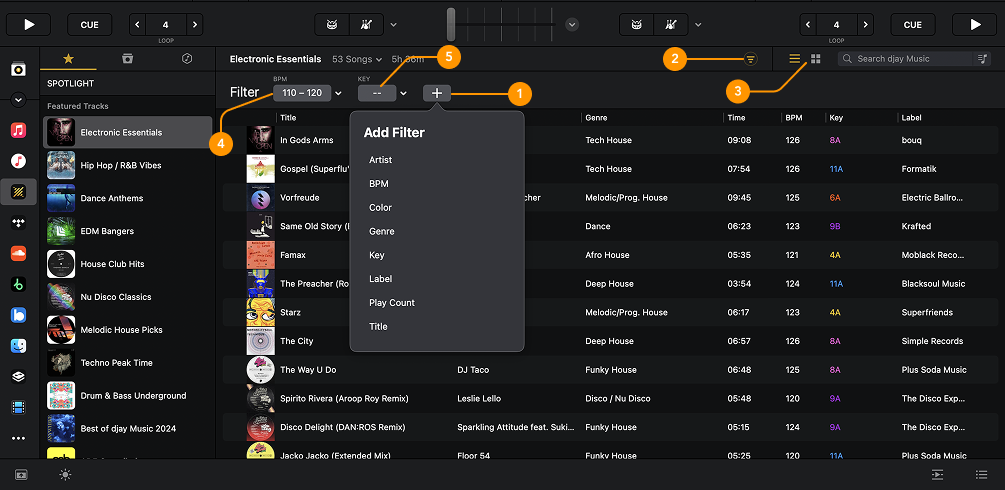Open the Finder files source
The height and width of the screenshot is (490, 1005).
click(x=19, y=346)
